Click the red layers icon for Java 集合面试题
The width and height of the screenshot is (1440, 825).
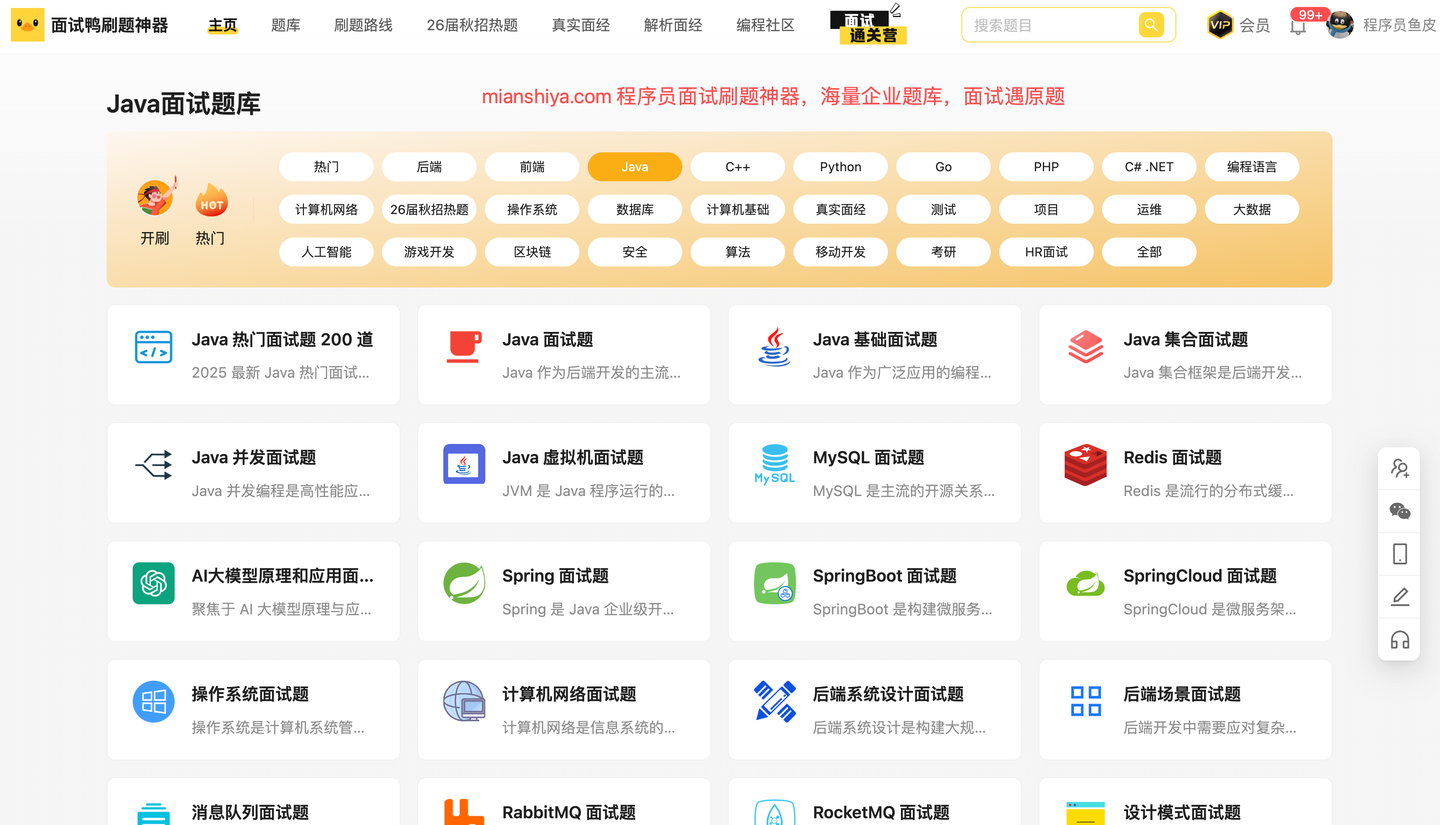[x=1085, y=347]
